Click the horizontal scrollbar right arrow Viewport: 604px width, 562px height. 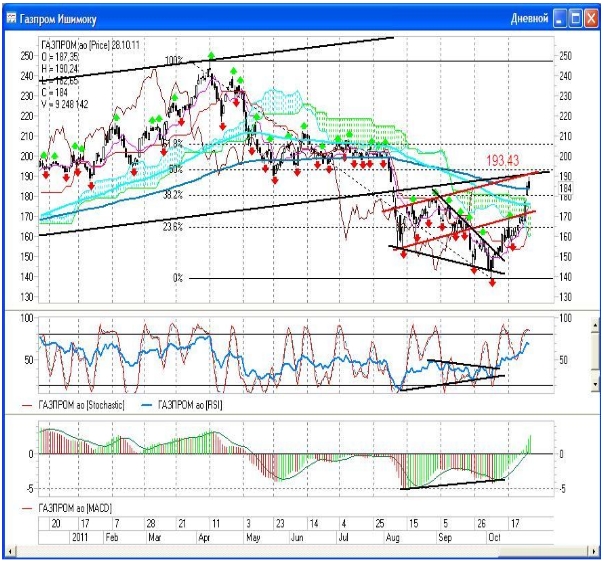click(594, 552)
